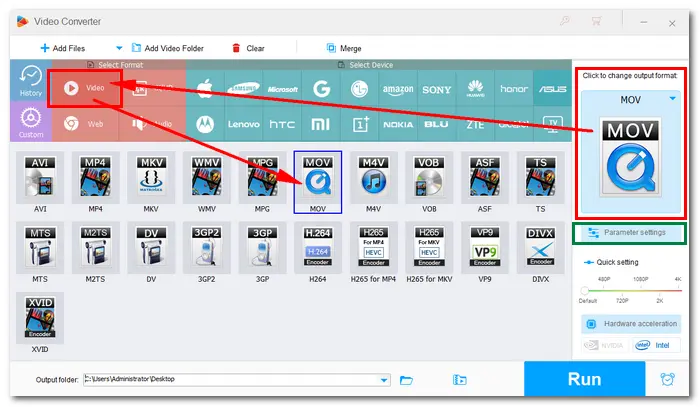Open the Google device presets

point(321,89)
